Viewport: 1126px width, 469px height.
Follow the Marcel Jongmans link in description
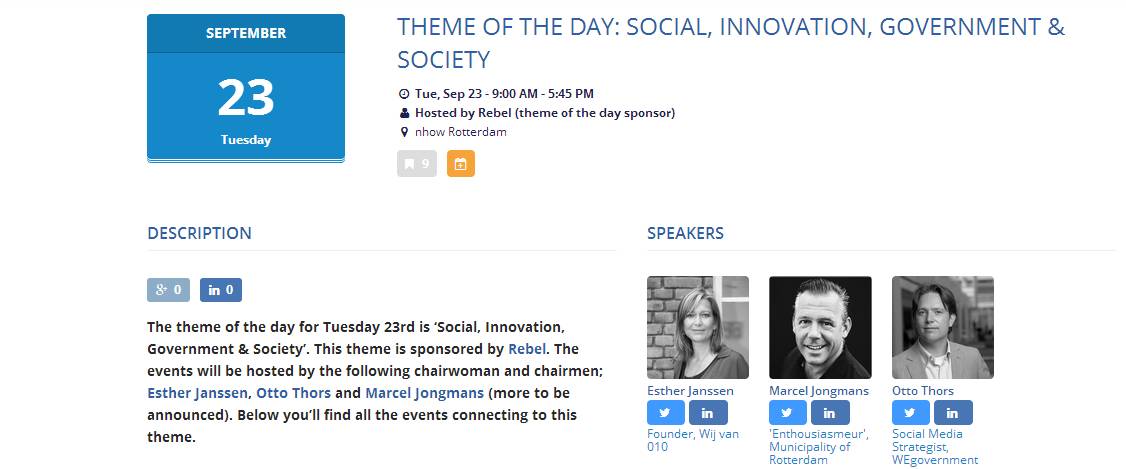[x=424, y=393]
